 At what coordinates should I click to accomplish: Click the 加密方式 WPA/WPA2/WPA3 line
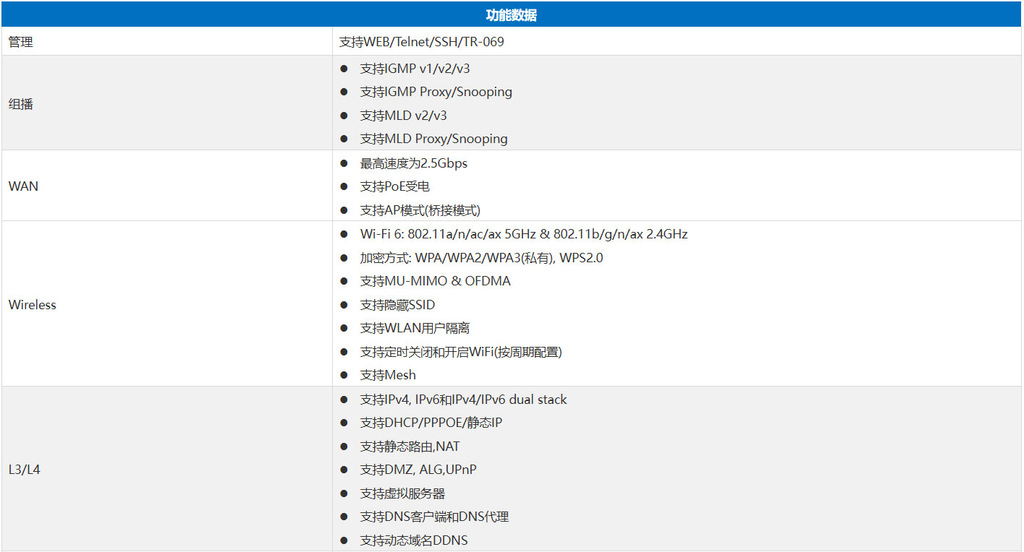(481, 258)
